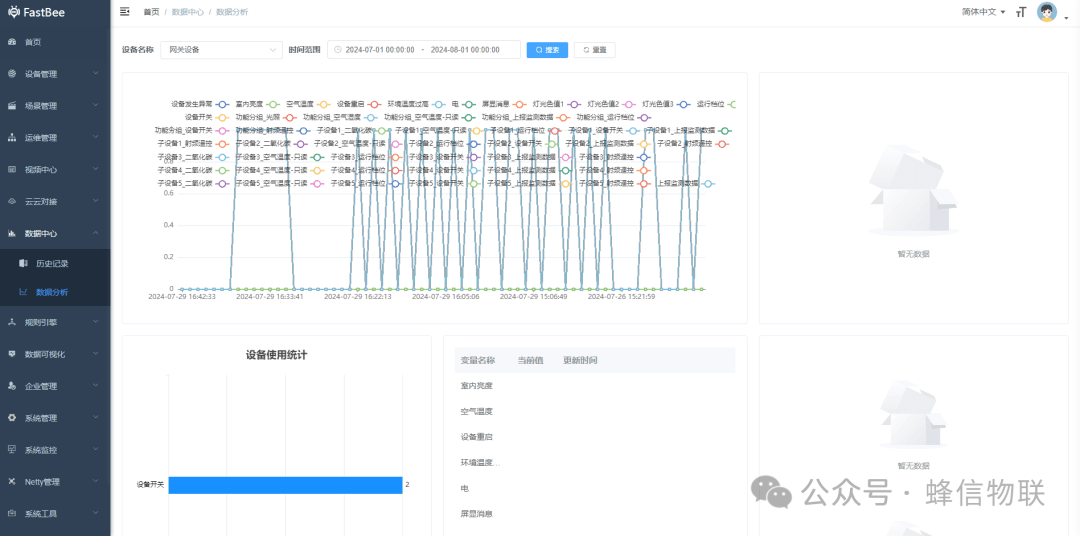Viewport: 1080px width, 536px height.
Task: Toggle the 室内亮度 legend series in chart
Action: tap(257, 104)
